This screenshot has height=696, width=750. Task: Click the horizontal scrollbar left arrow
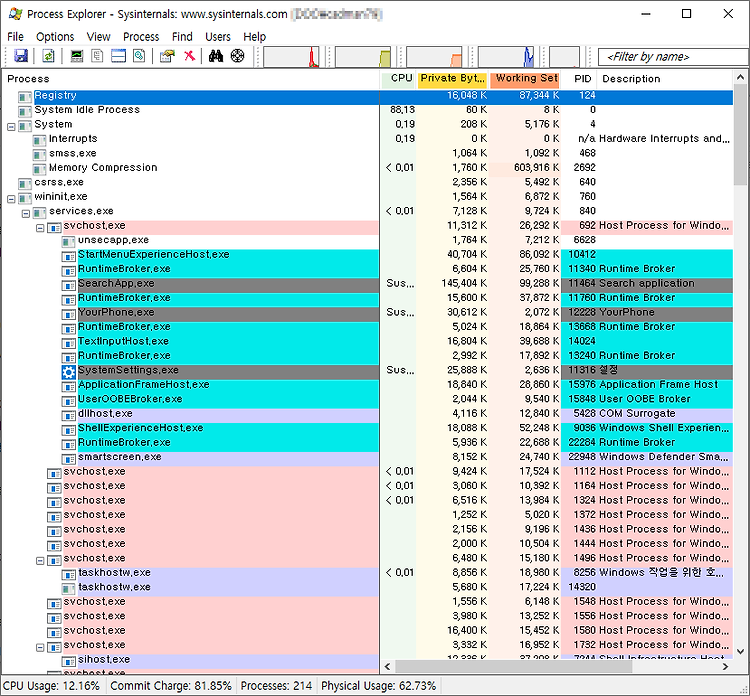pyautogui.click(x=387, y=666)
